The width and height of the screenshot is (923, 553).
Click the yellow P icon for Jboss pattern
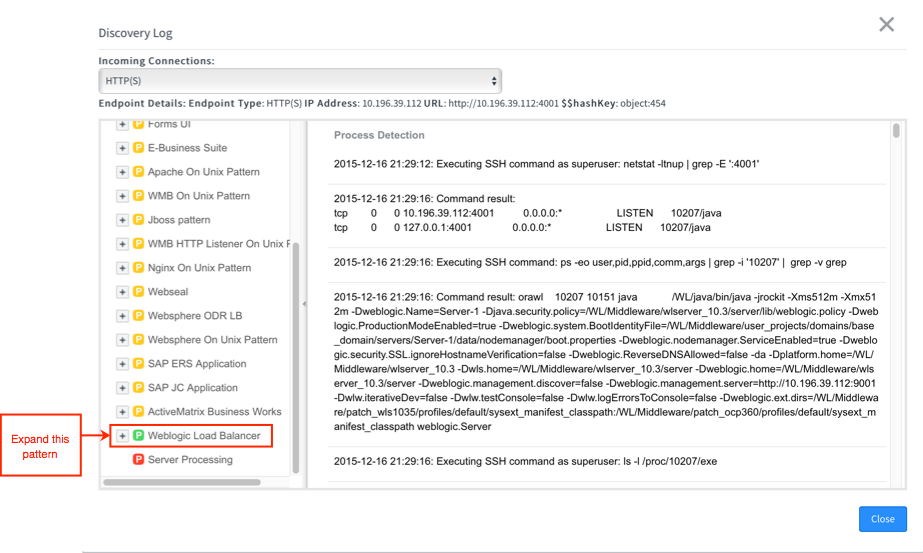138,220
